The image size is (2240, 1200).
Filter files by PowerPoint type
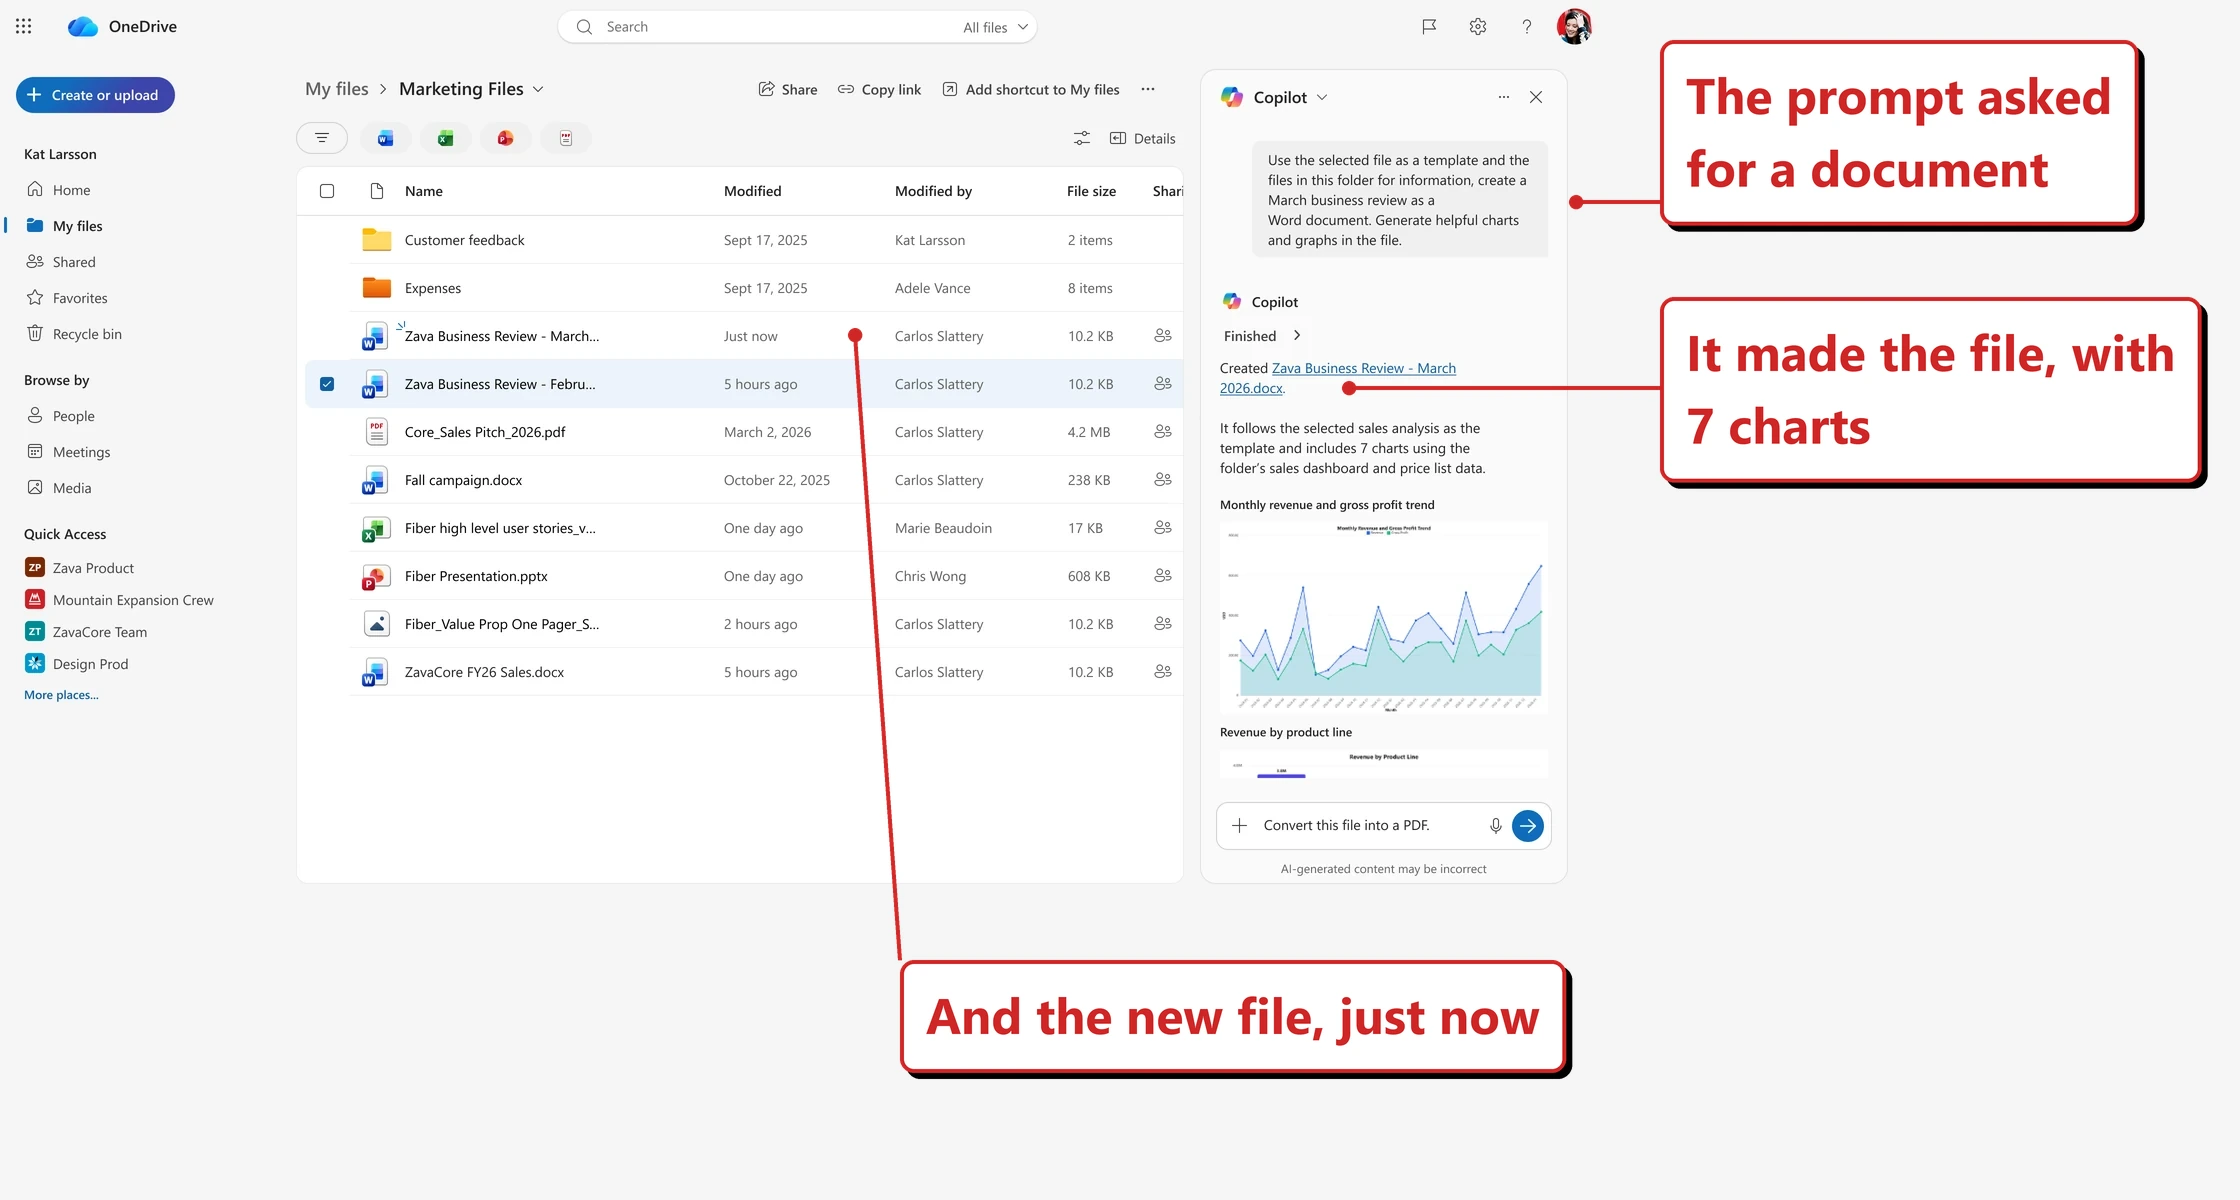coord(505,138)
